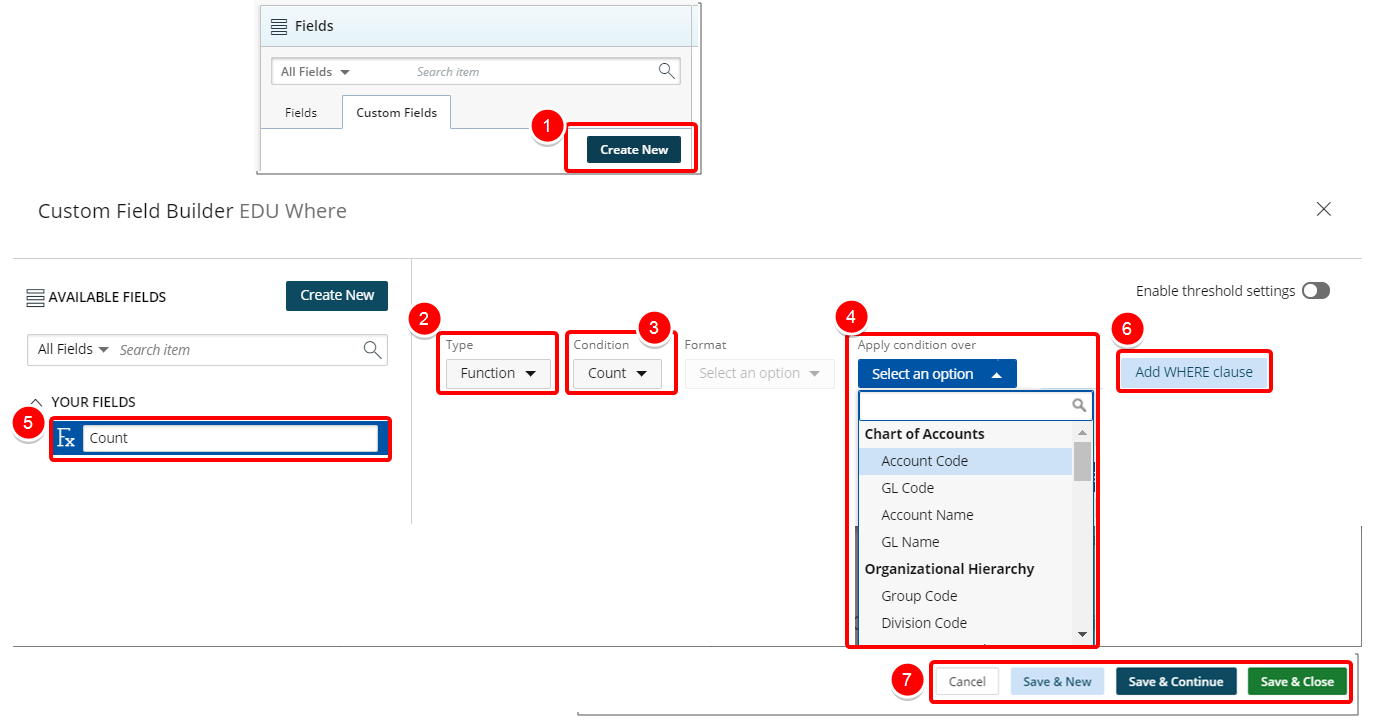Click the Available Fields search magnifier icon

372,349
